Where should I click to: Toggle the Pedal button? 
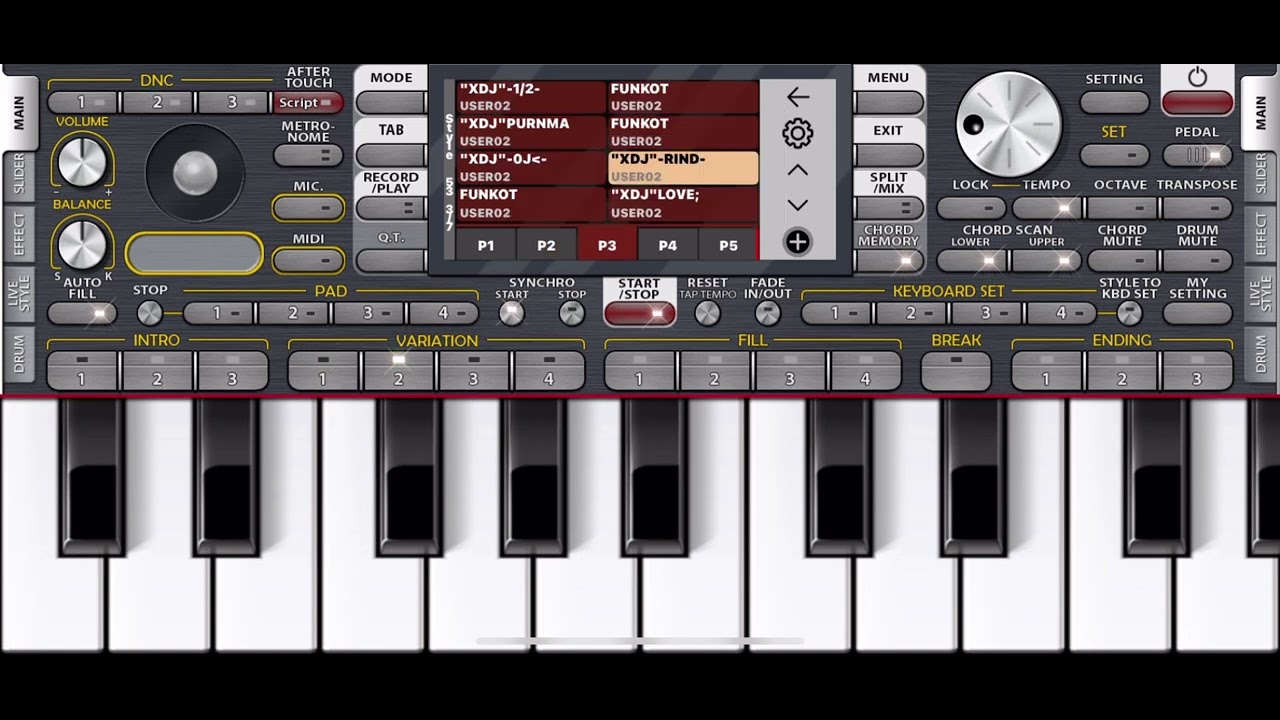[1197, 155]
